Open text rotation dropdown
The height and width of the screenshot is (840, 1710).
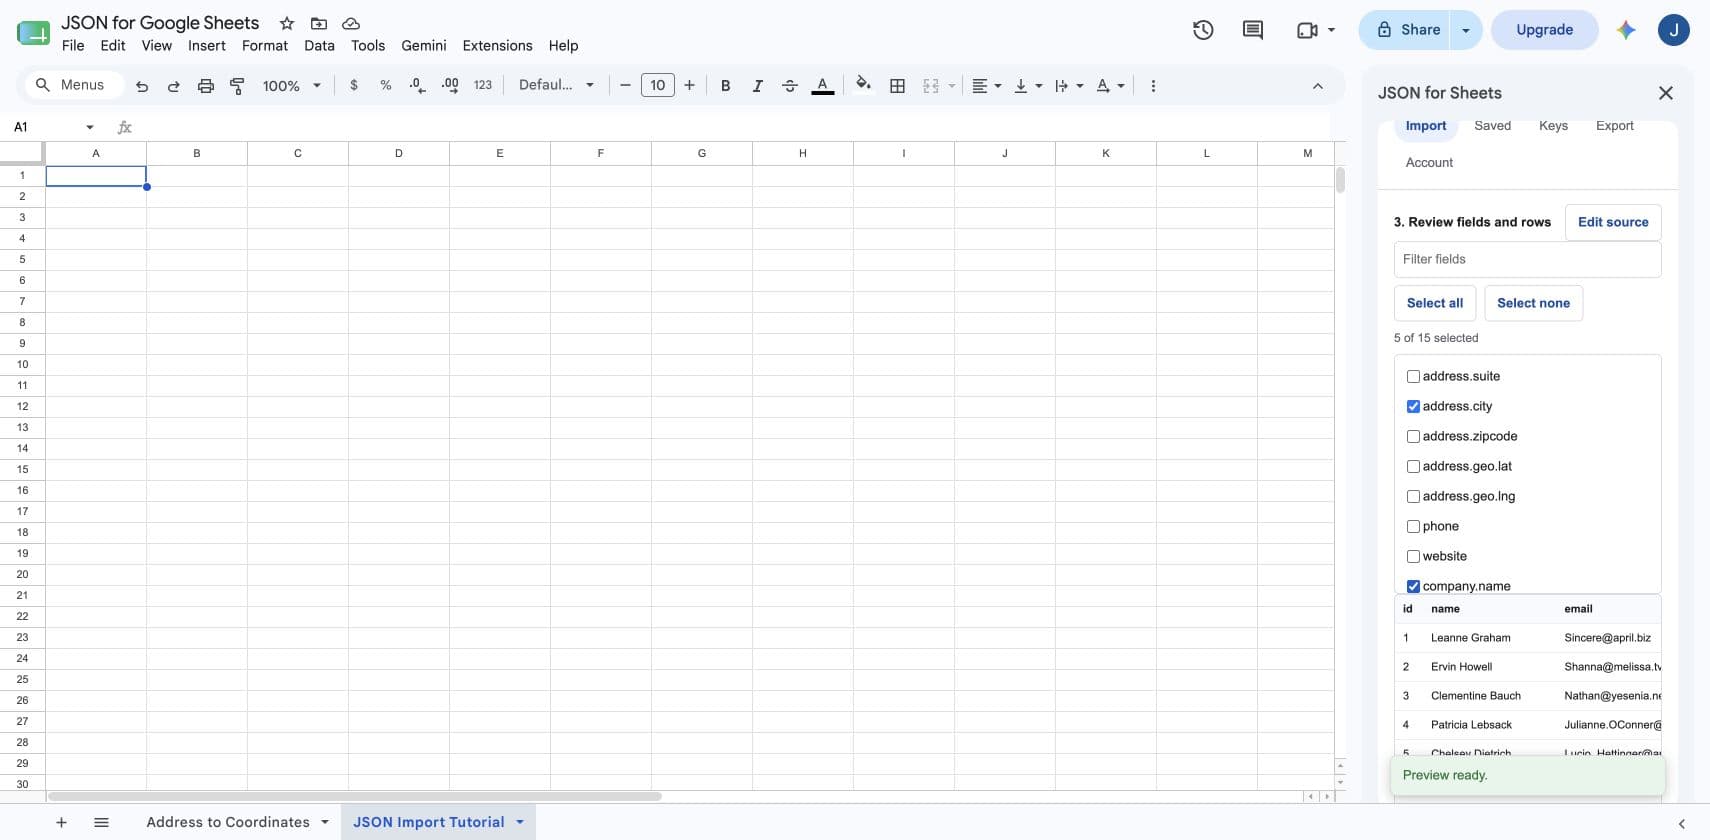click(1110, 86)
